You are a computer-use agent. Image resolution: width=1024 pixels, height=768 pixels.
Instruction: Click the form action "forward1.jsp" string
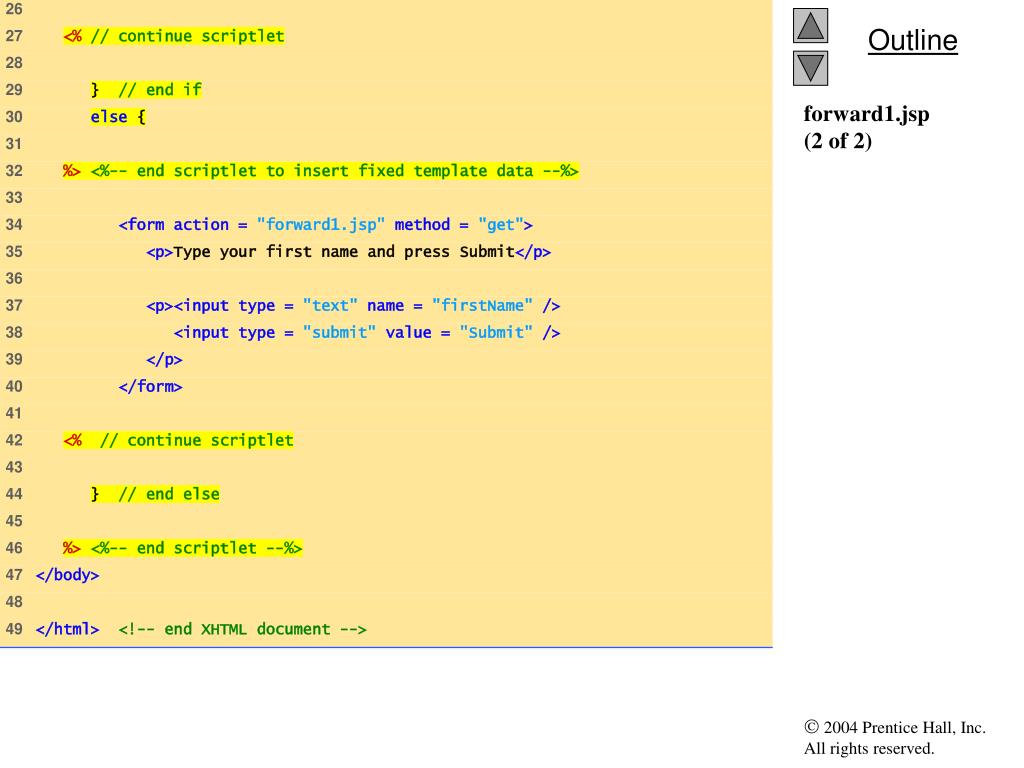[x=321, y=225]
